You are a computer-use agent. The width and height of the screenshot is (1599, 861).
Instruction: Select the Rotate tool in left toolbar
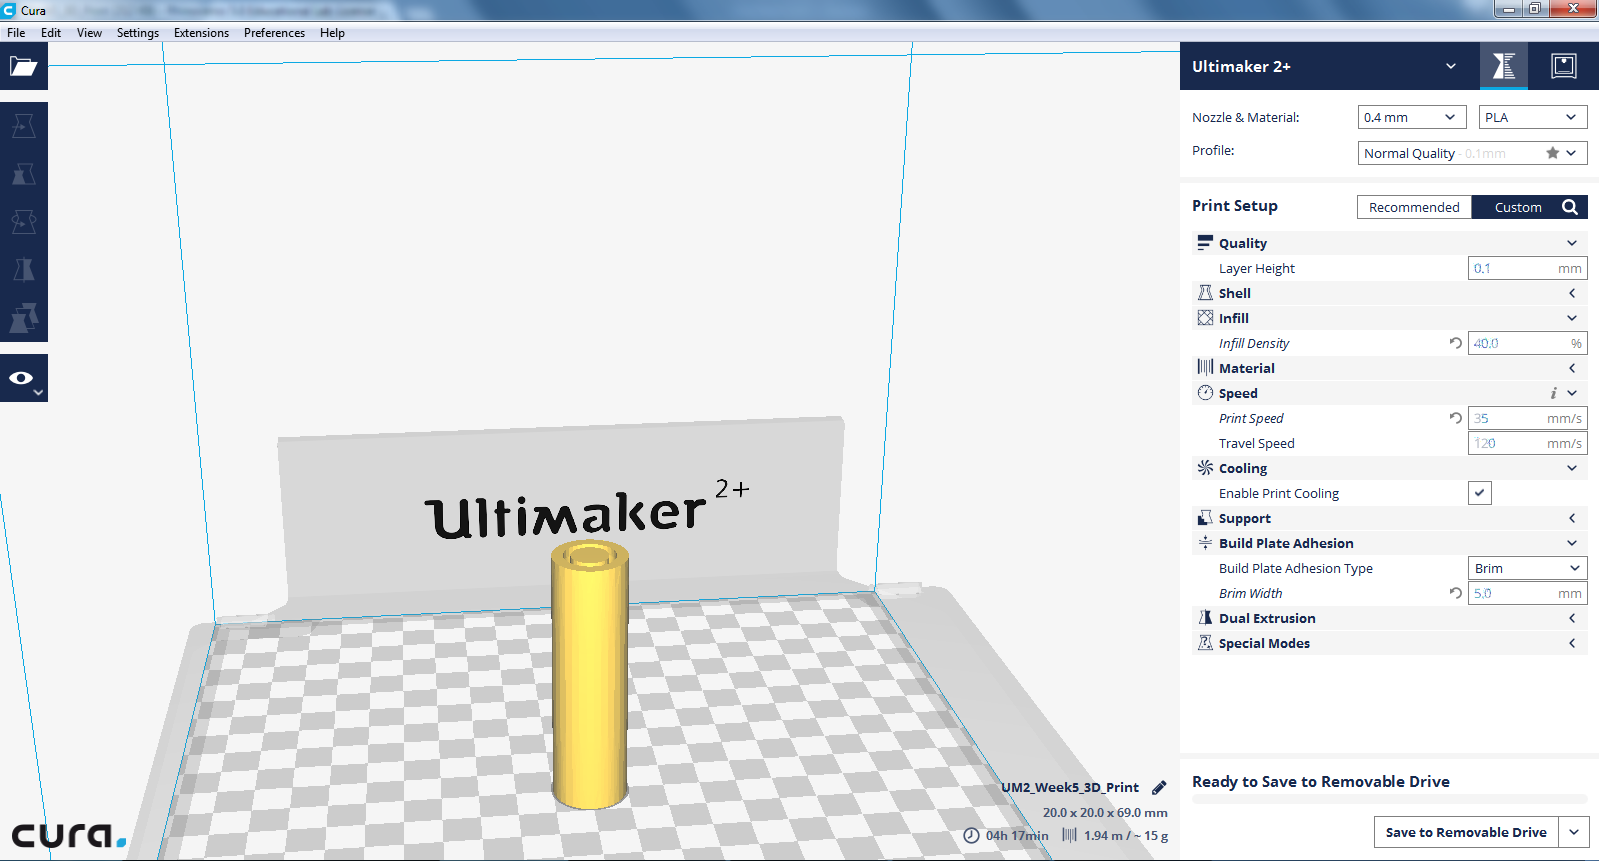tap(23, 222)
